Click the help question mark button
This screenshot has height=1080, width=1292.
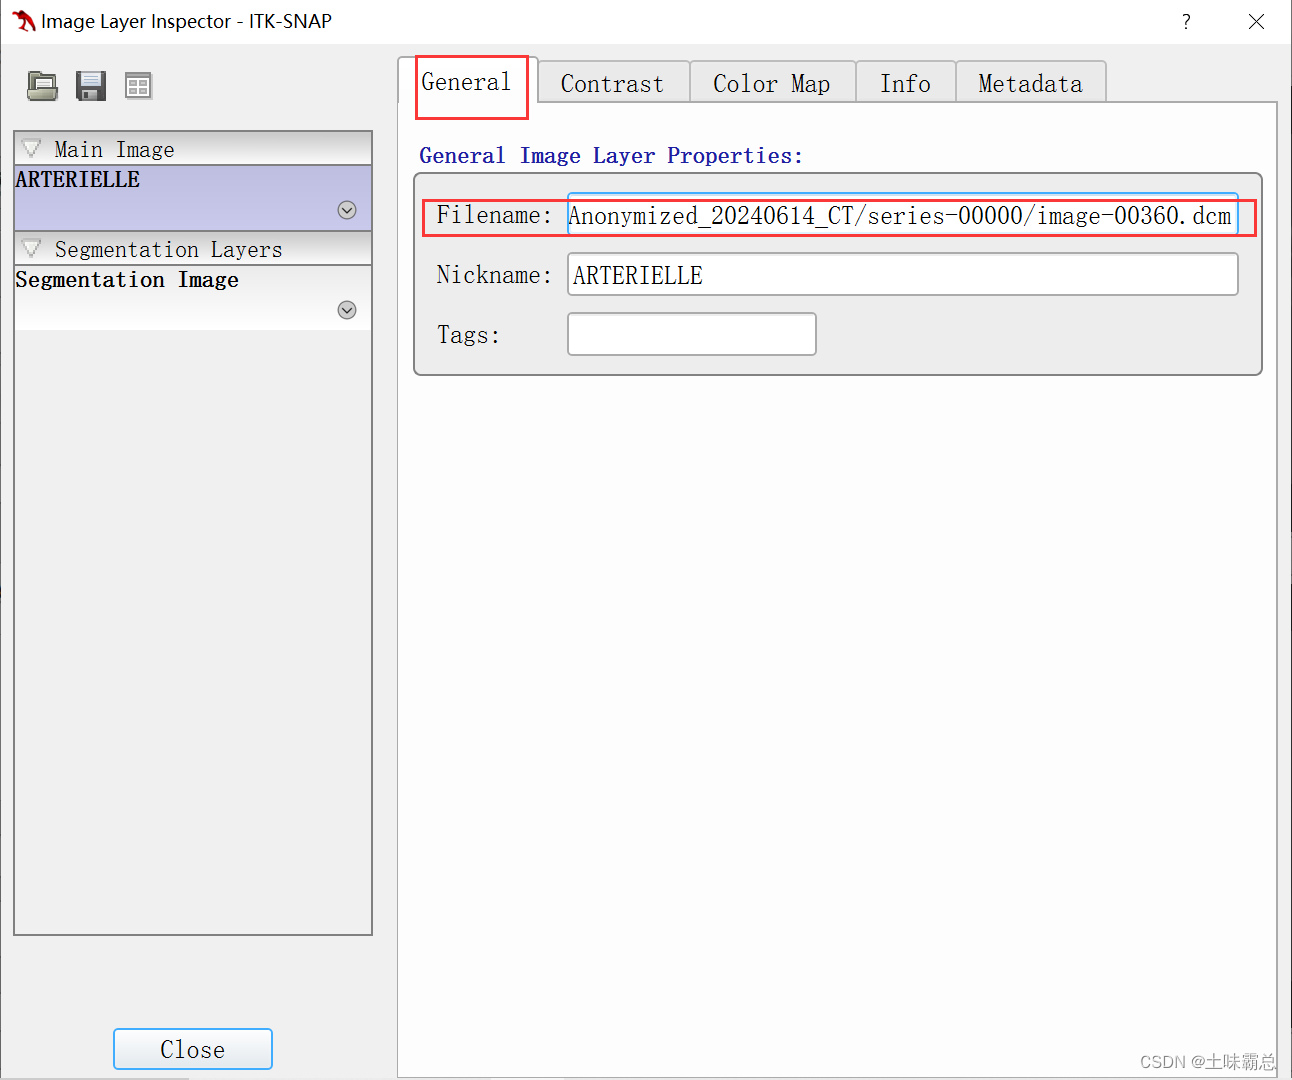click(1186, 22)
